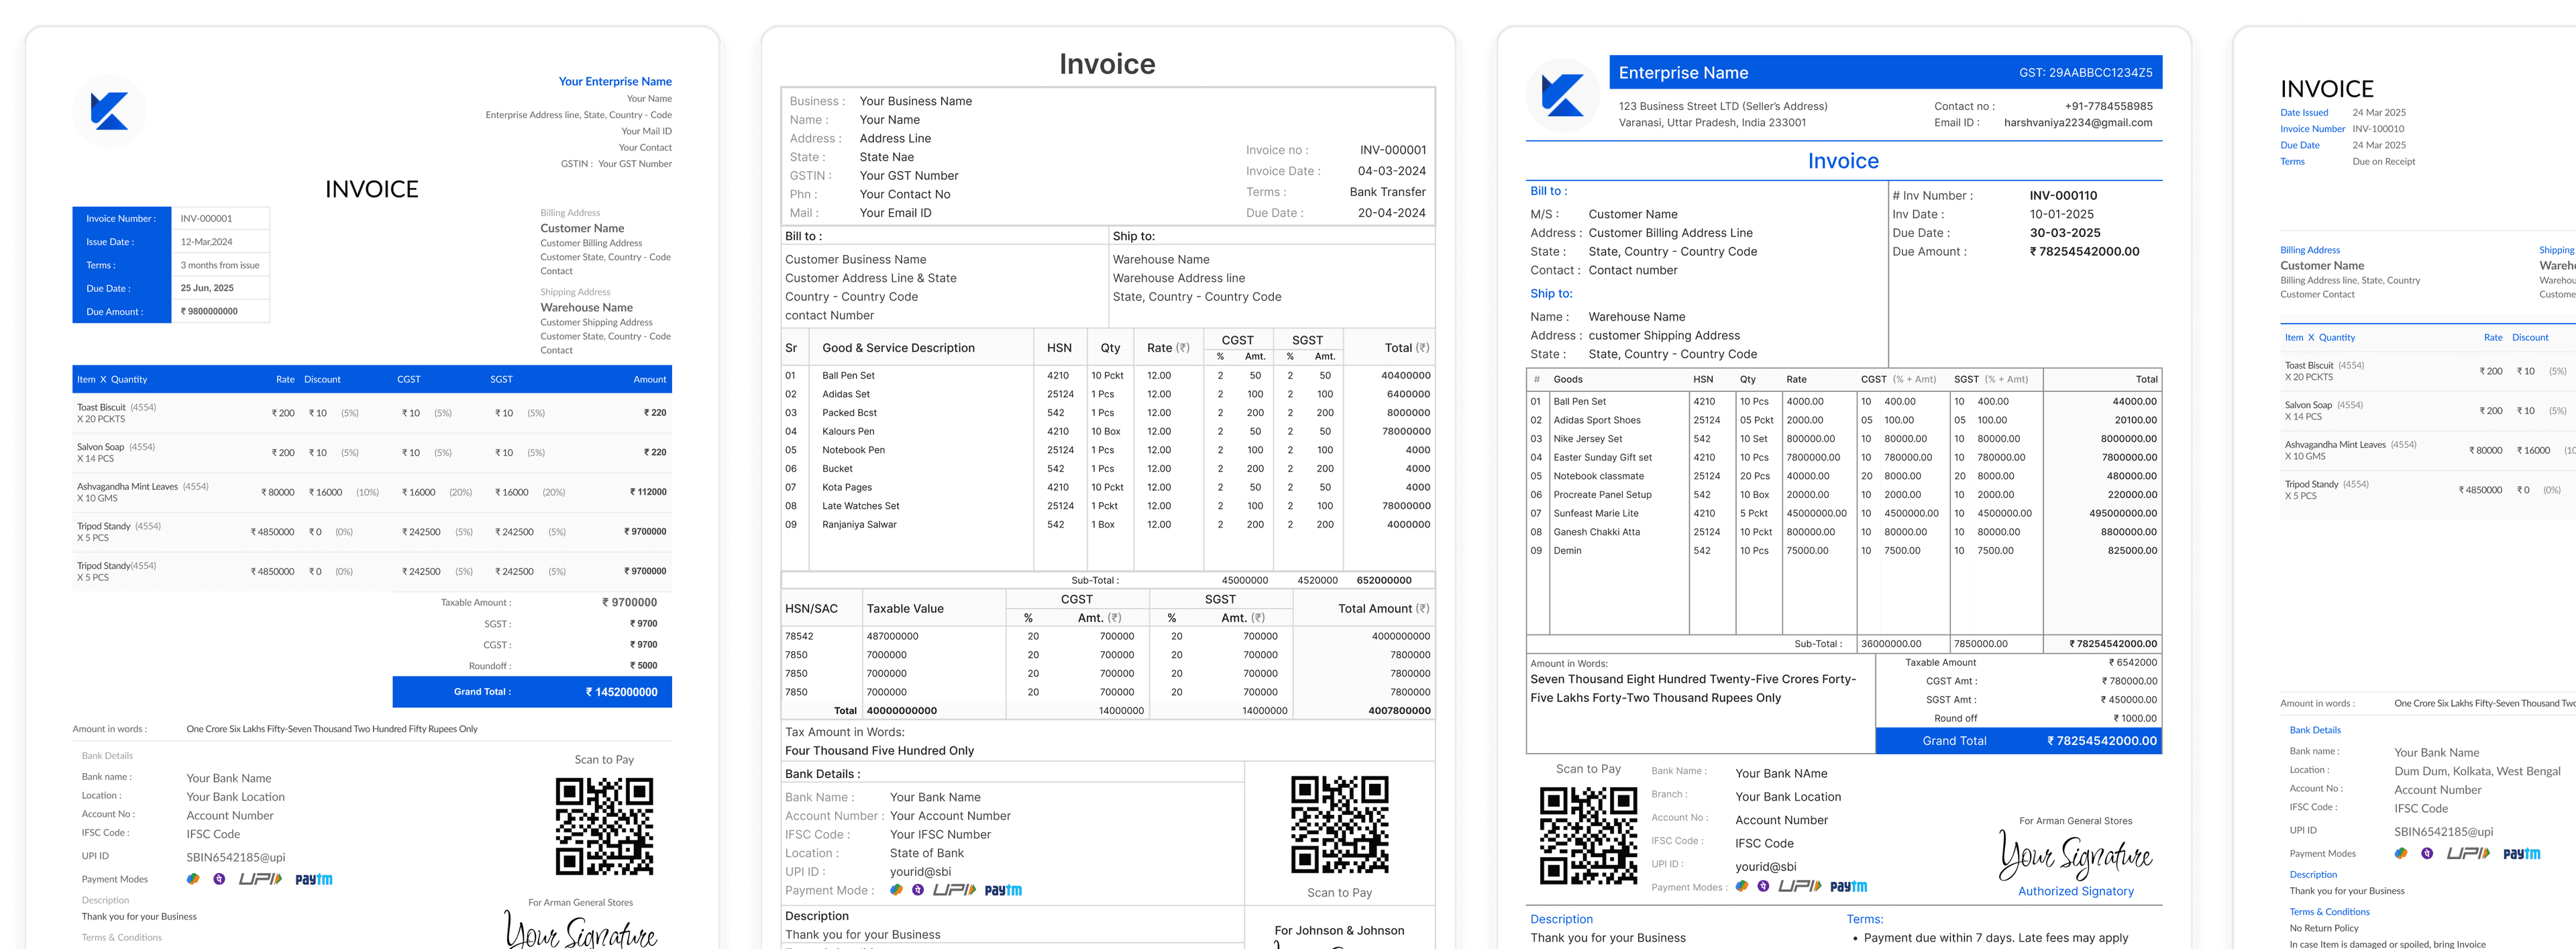Viewport: 2576px width, 949px height.
Task: Click the 'Ranjaniya Salwar' item row
Action: [x=1107, y=524]
